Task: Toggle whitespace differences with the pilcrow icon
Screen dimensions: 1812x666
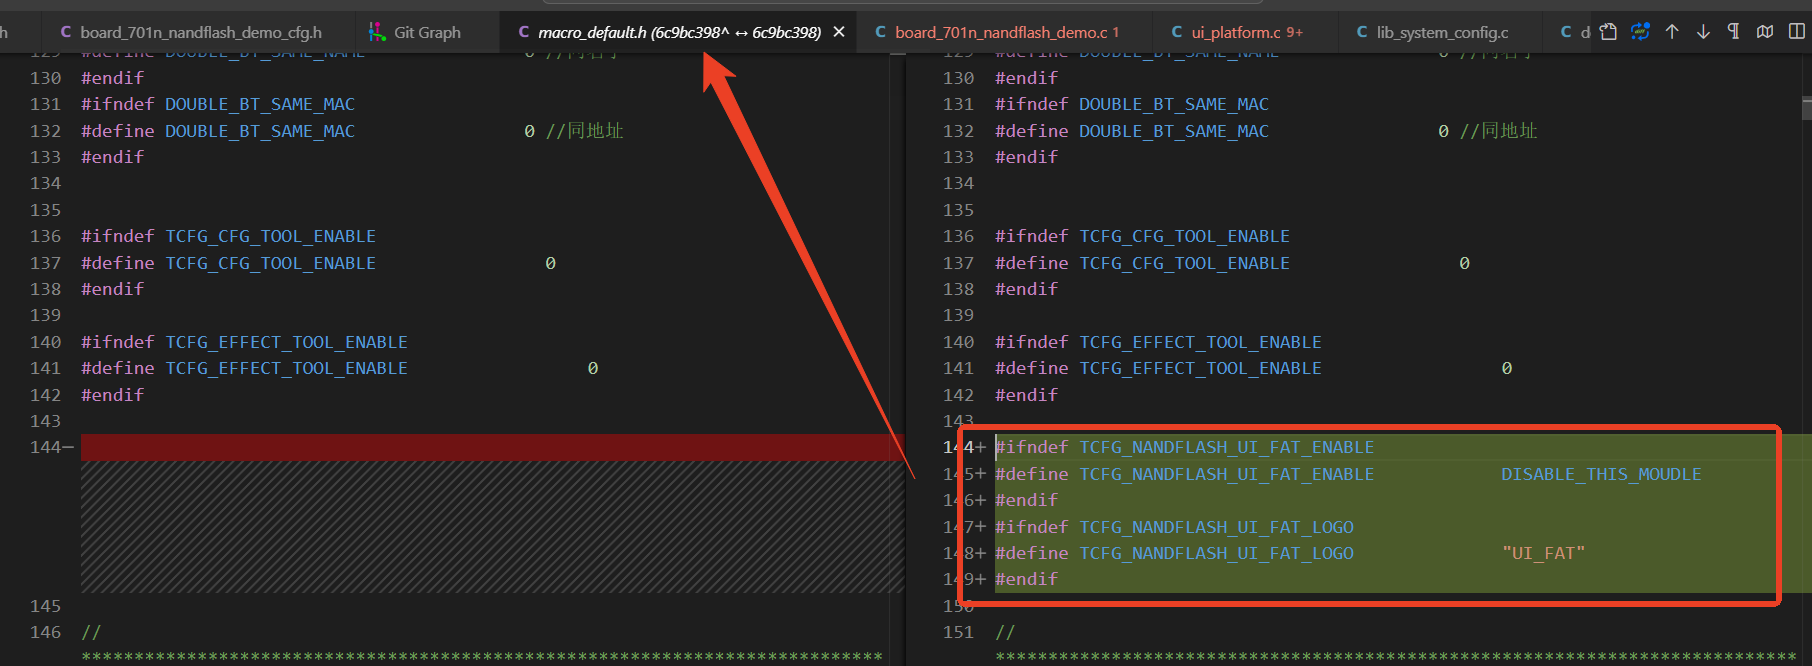Action: pyautogui.click(x=1734, y=32)
